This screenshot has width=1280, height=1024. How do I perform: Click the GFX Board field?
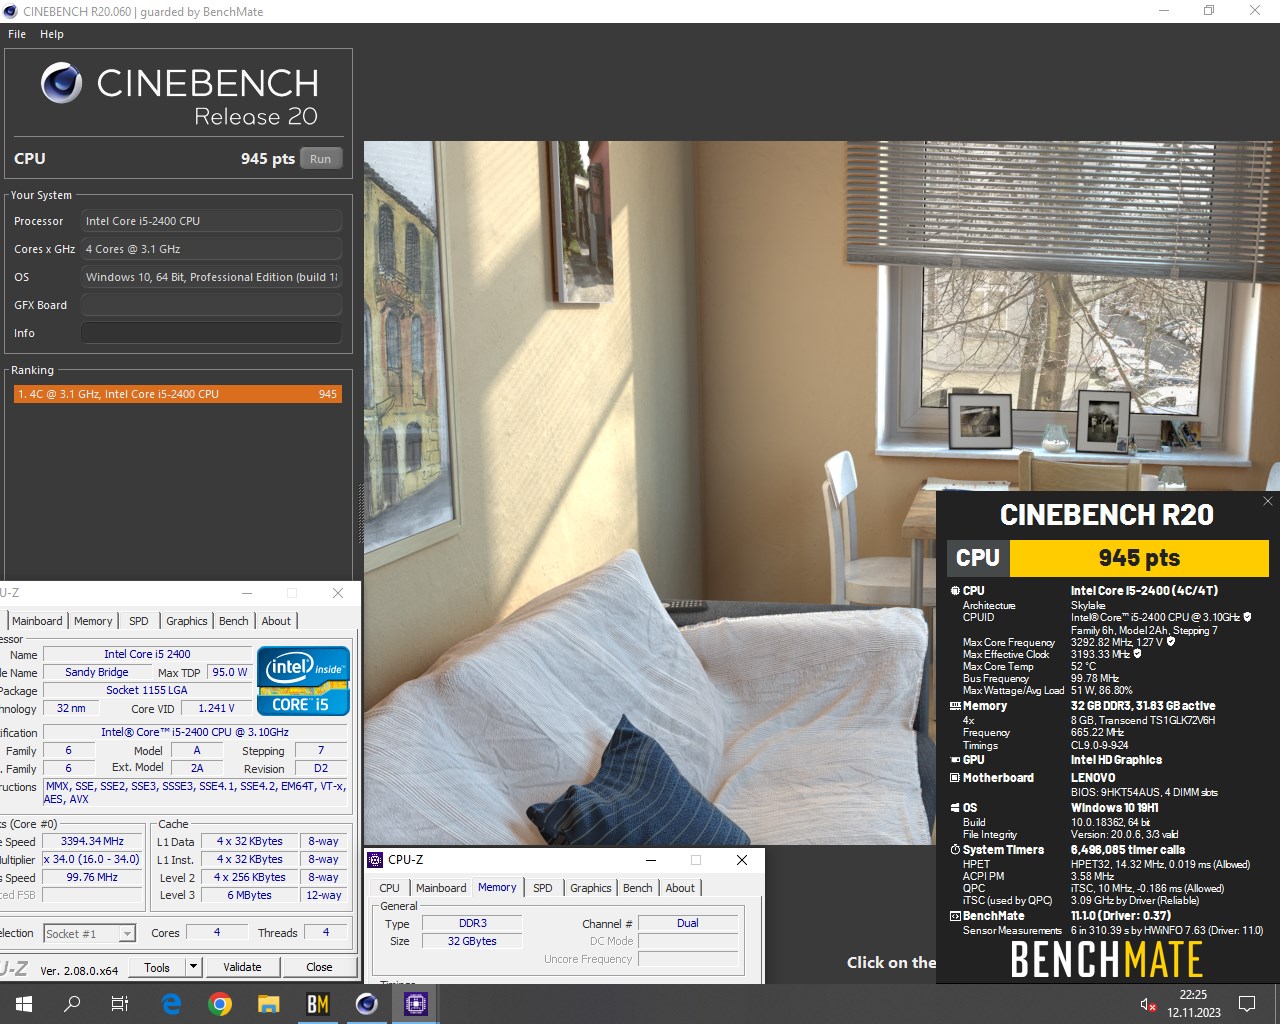(x=211, y=305)
